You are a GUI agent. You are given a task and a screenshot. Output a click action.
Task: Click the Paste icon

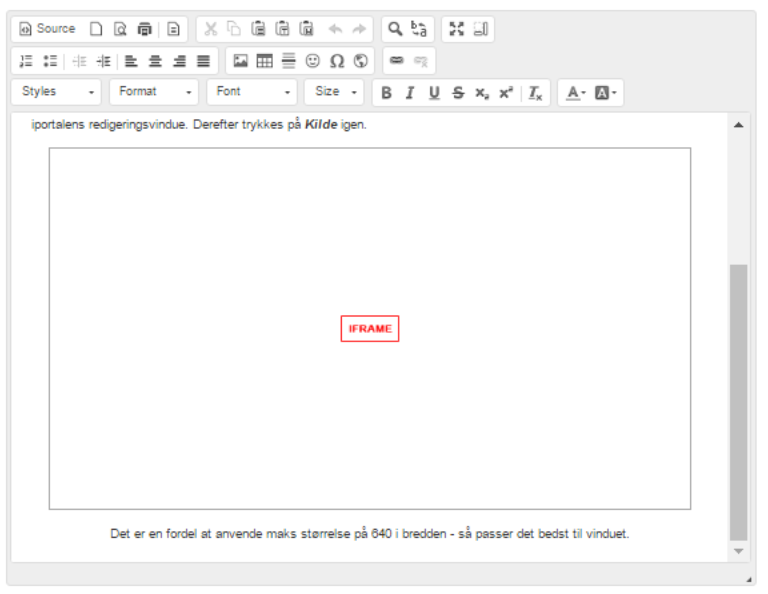258,29
